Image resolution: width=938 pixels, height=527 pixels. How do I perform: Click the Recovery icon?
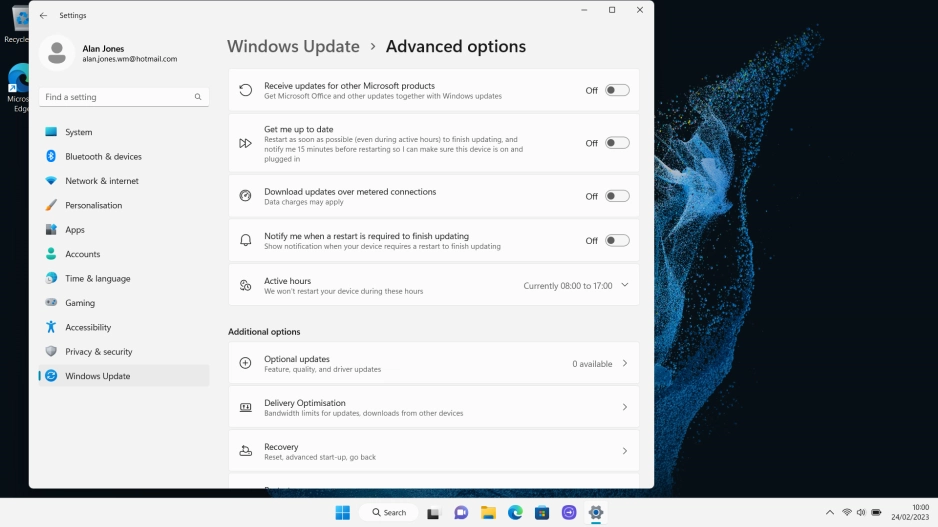click(x=245, y=451)
